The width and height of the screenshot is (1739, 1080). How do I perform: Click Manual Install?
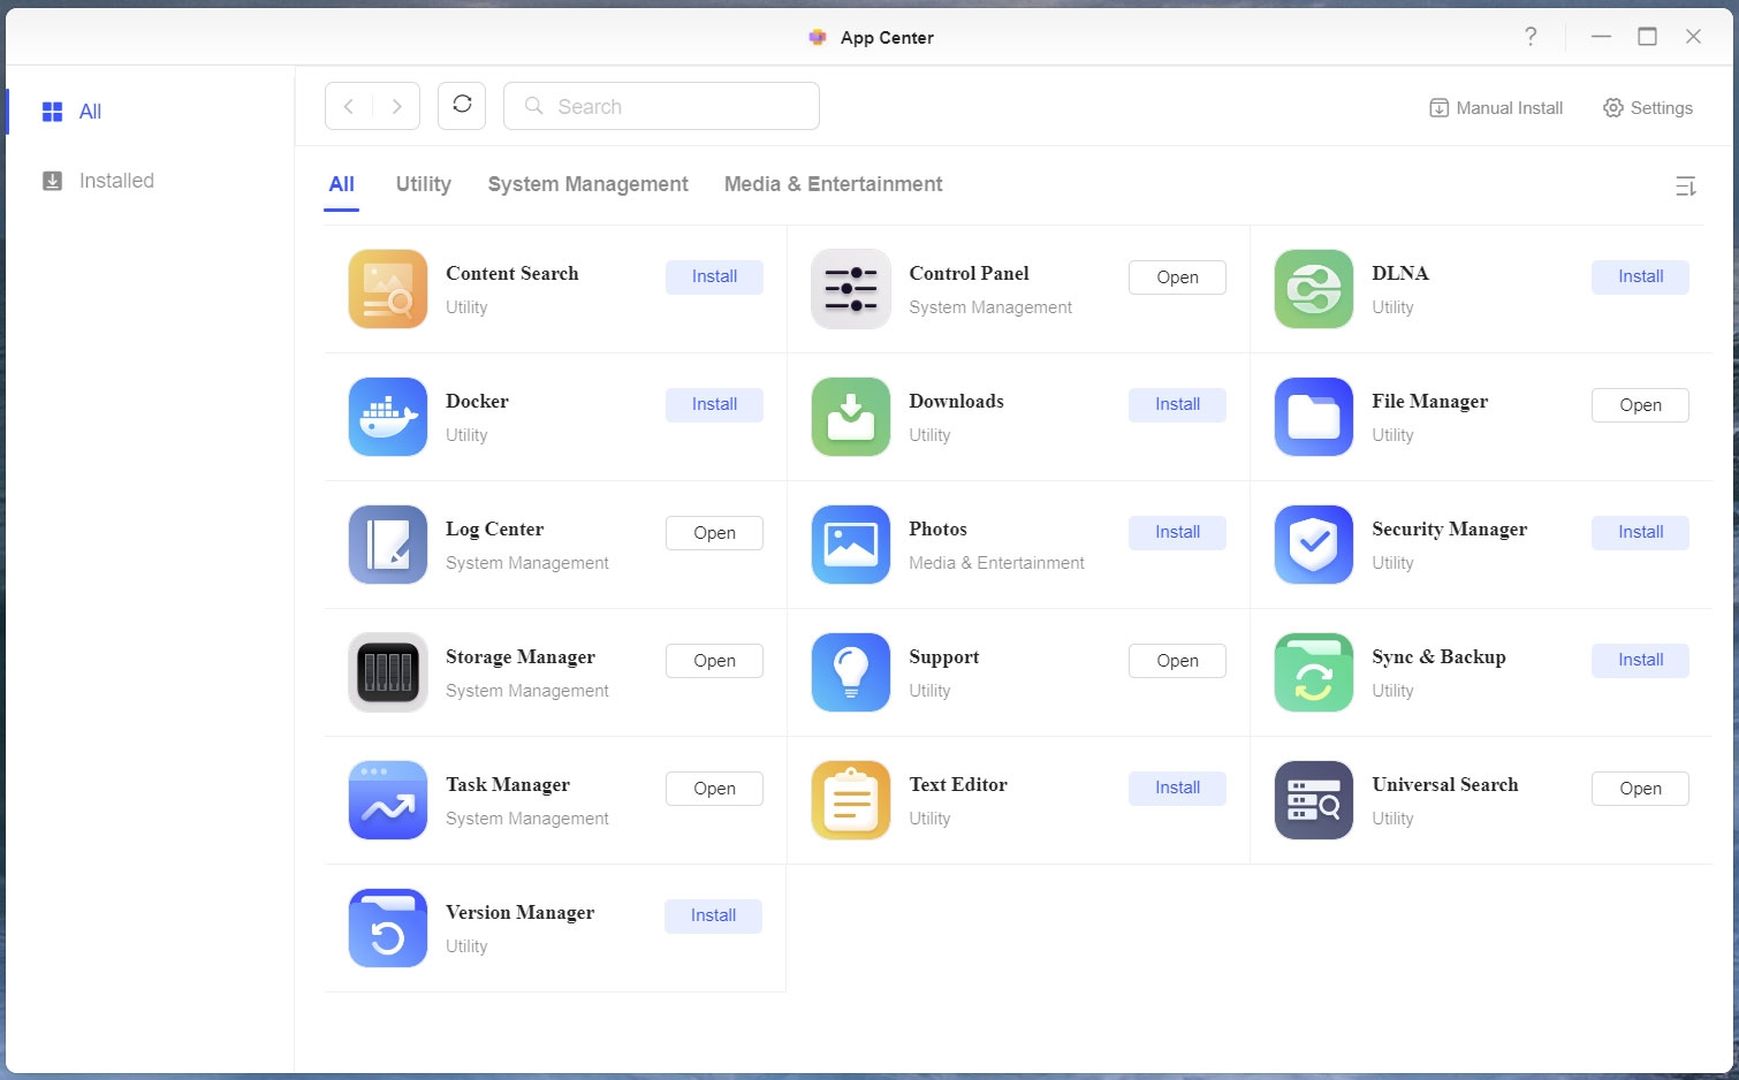coord(1496,108)
